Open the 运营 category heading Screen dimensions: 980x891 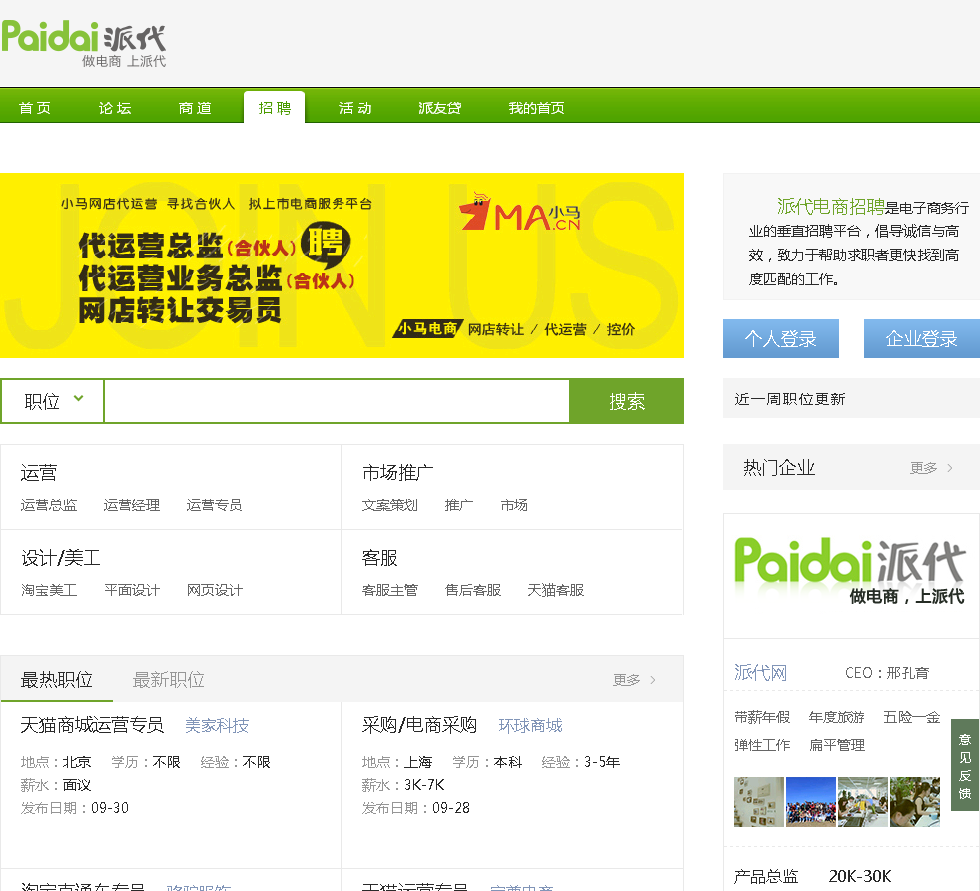(x=39, y=473)
